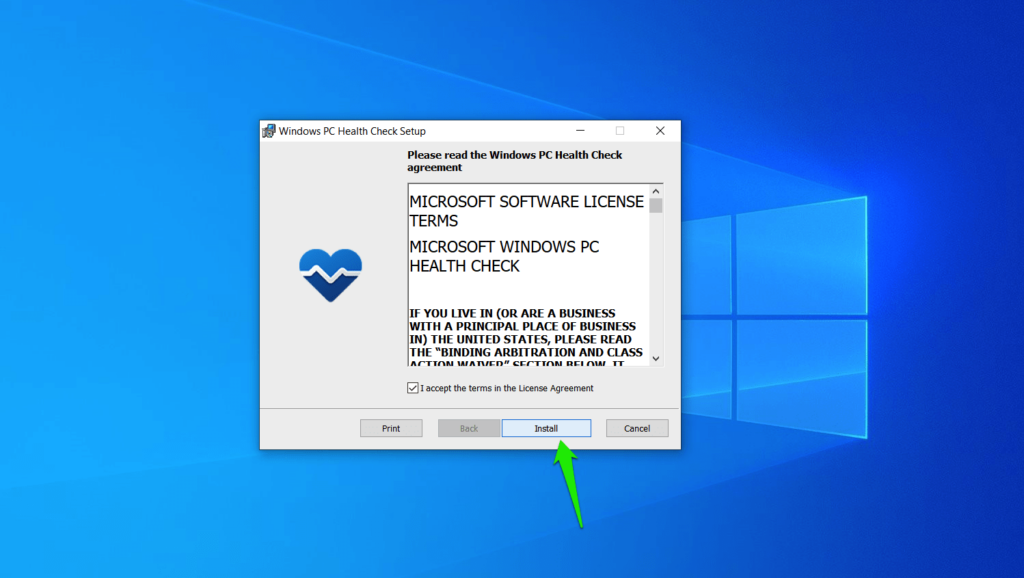The image size is (1024, 578).
Task: Click the scrollbar down arrow in license text
Action: (657, 359)
